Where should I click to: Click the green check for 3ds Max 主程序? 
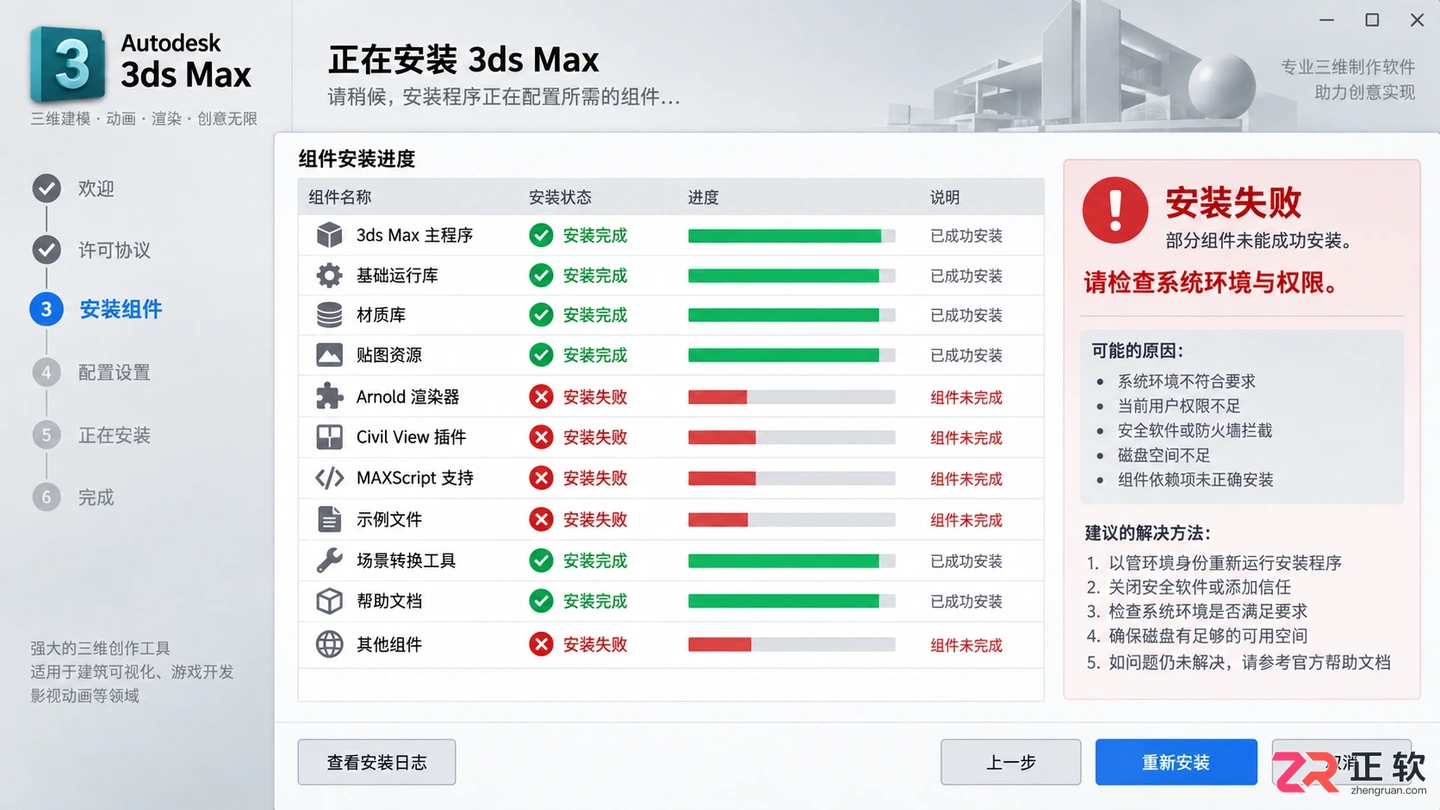(541, 235)
